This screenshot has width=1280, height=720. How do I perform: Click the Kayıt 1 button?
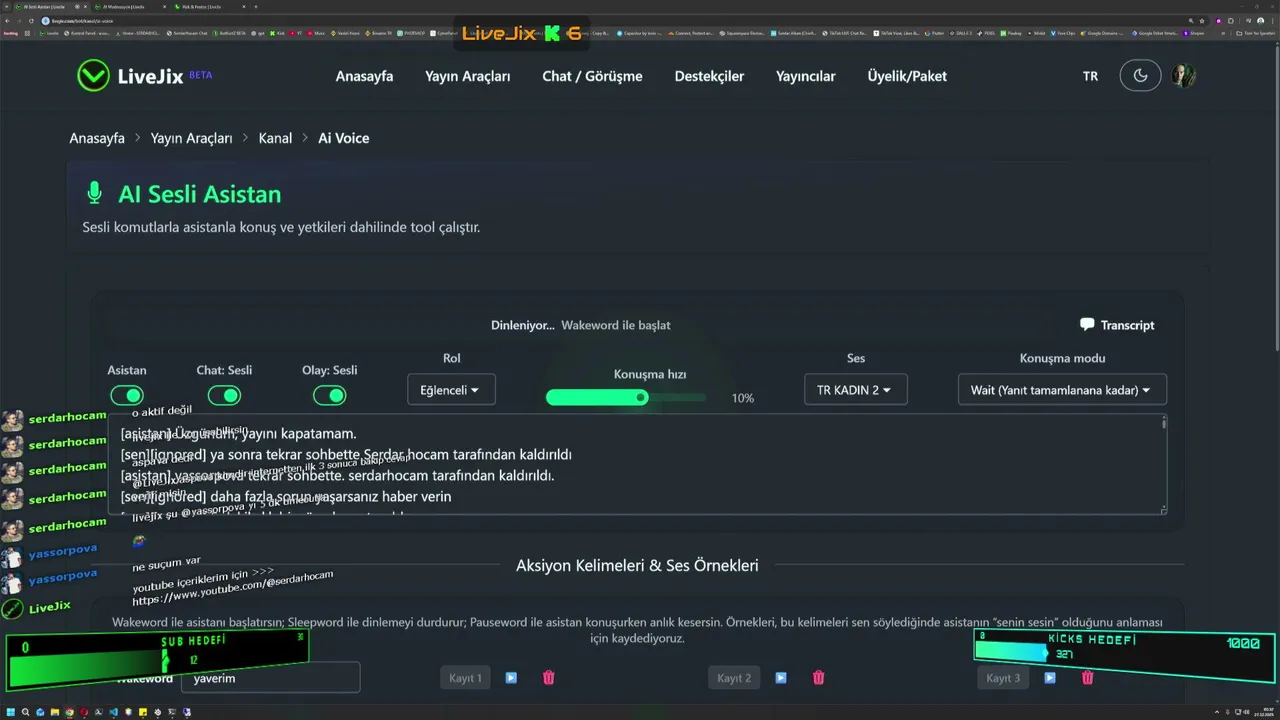465,678
